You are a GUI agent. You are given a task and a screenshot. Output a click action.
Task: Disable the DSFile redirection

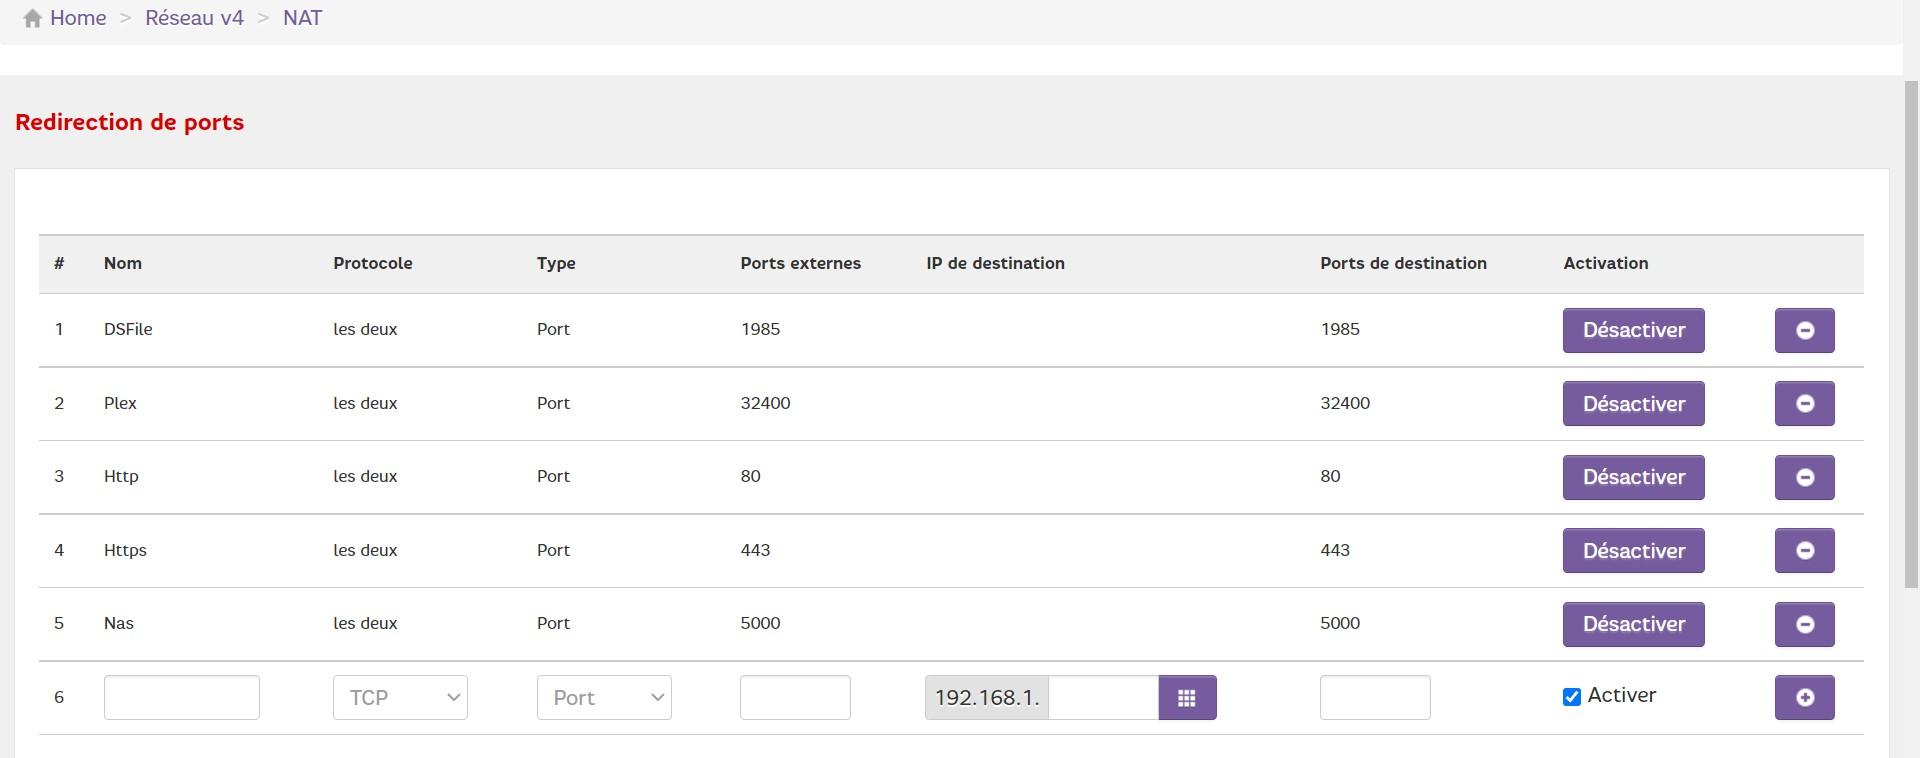[x=1633, y=330]
